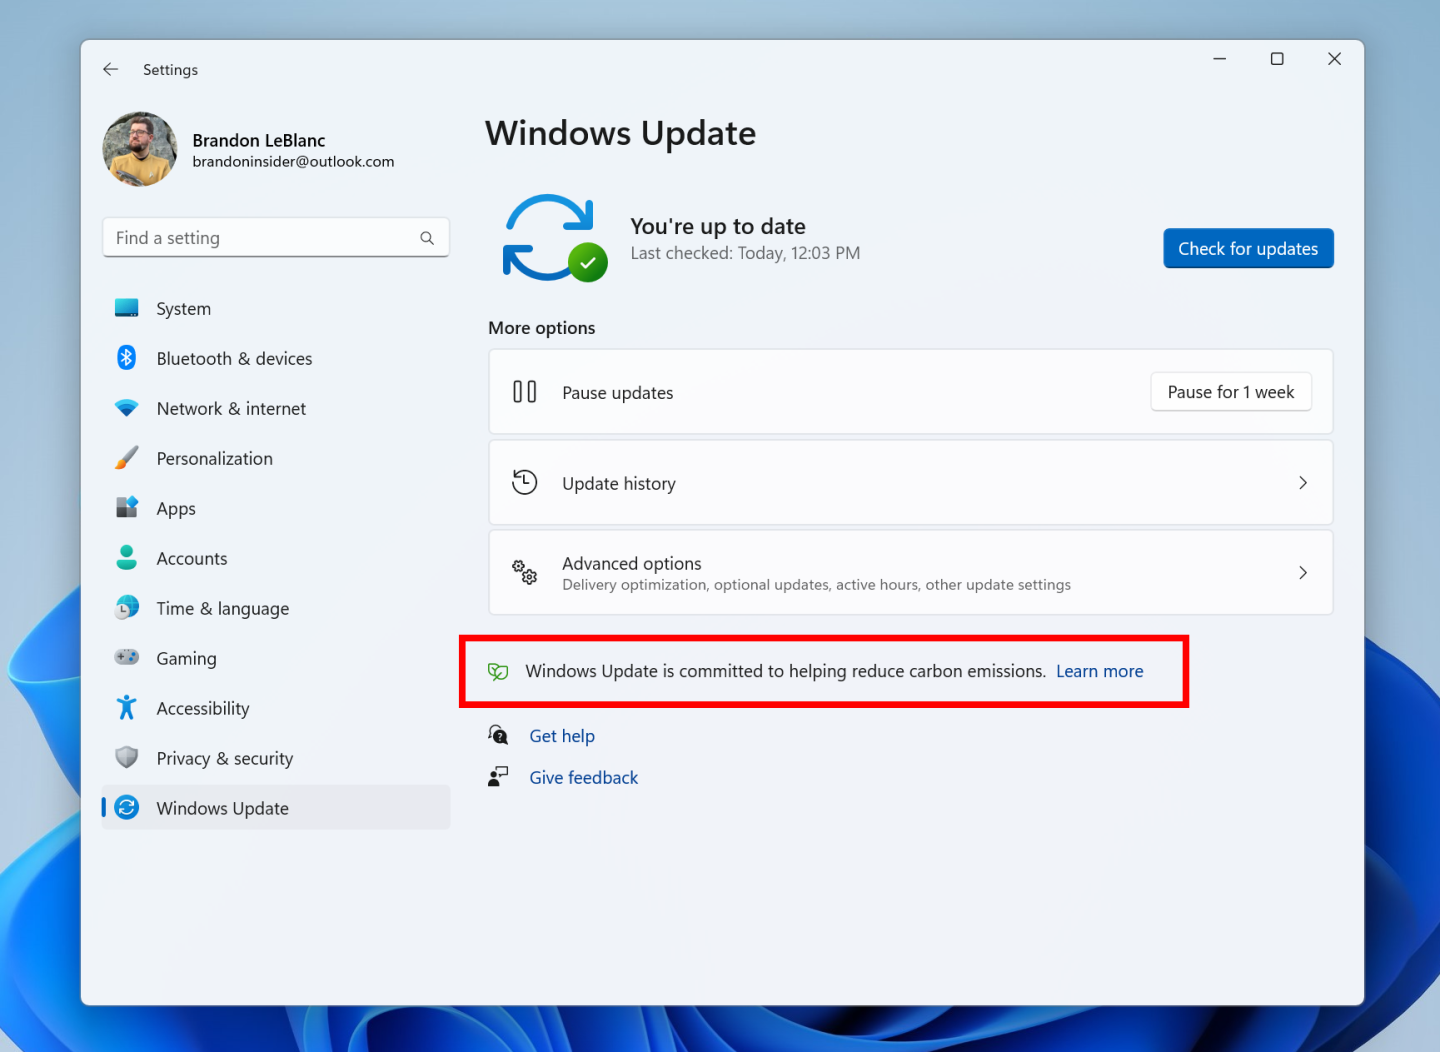Image resolution: width=1440 pixels, height=1052 pixels.
Task: Open the Personalization brush icon
Action: [x=126, y=458]
